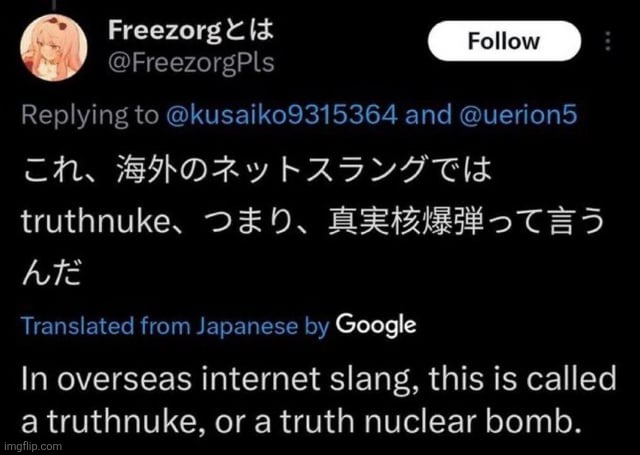Click the Google logo
This screenshot has width=640, height=455.
point(376,325)
